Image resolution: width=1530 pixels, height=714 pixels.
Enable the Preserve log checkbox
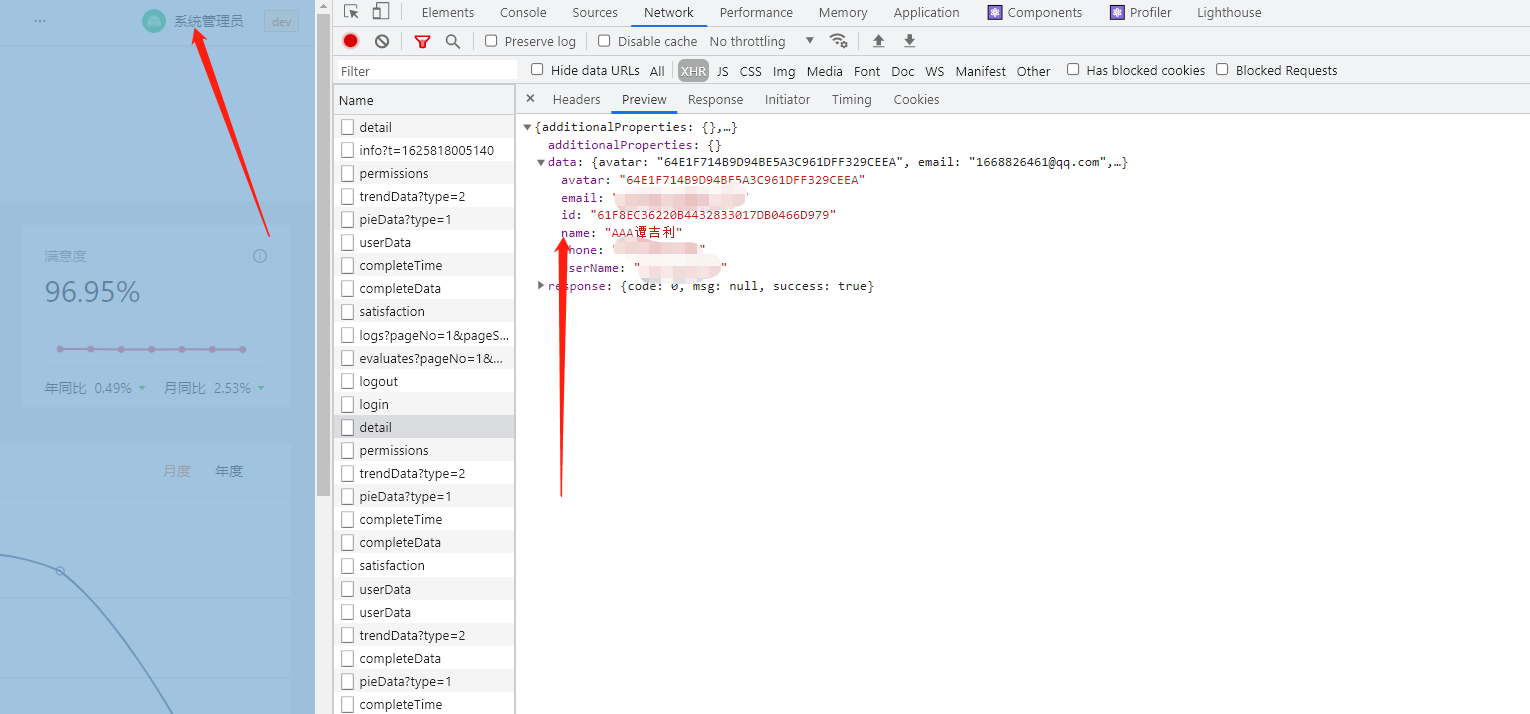point(490,41)
